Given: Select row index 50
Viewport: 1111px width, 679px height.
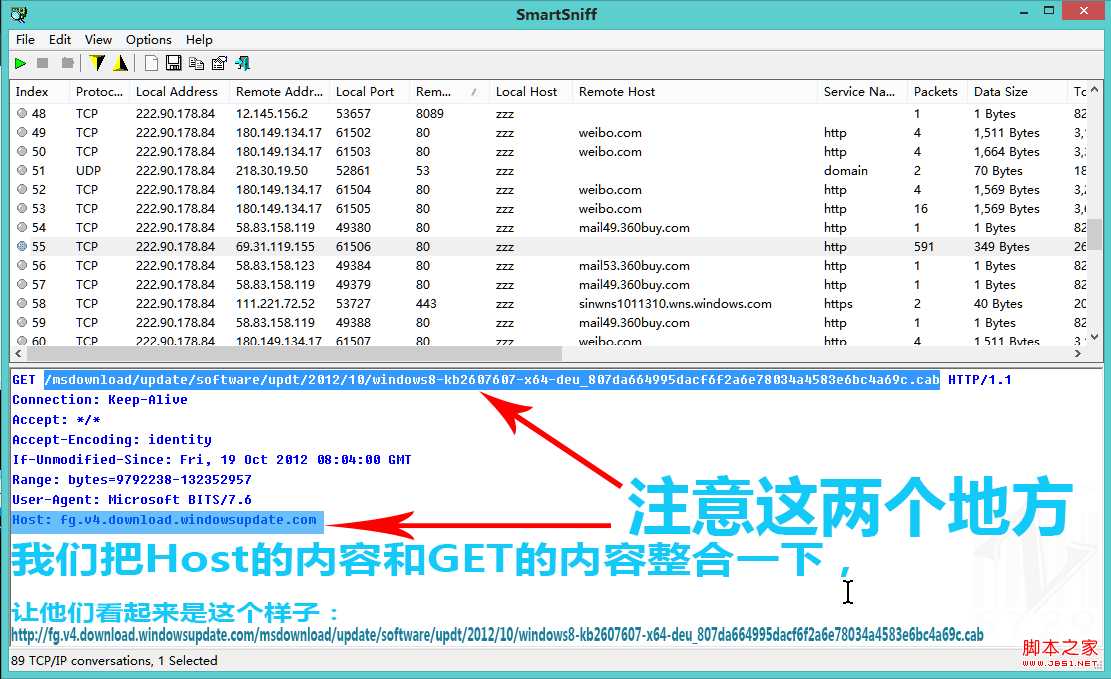Looking at the screenshot, I should (549, 152).
